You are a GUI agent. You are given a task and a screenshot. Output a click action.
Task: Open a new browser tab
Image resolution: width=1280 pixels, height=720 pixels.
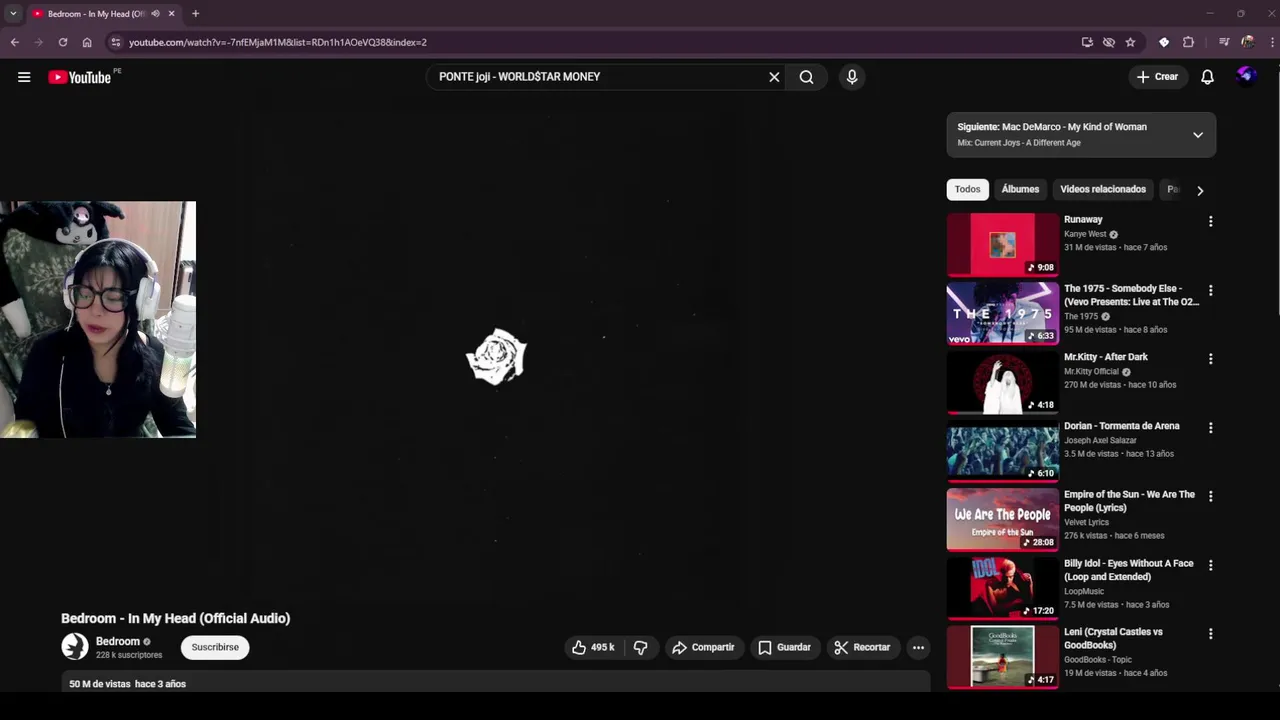(195, 14)
